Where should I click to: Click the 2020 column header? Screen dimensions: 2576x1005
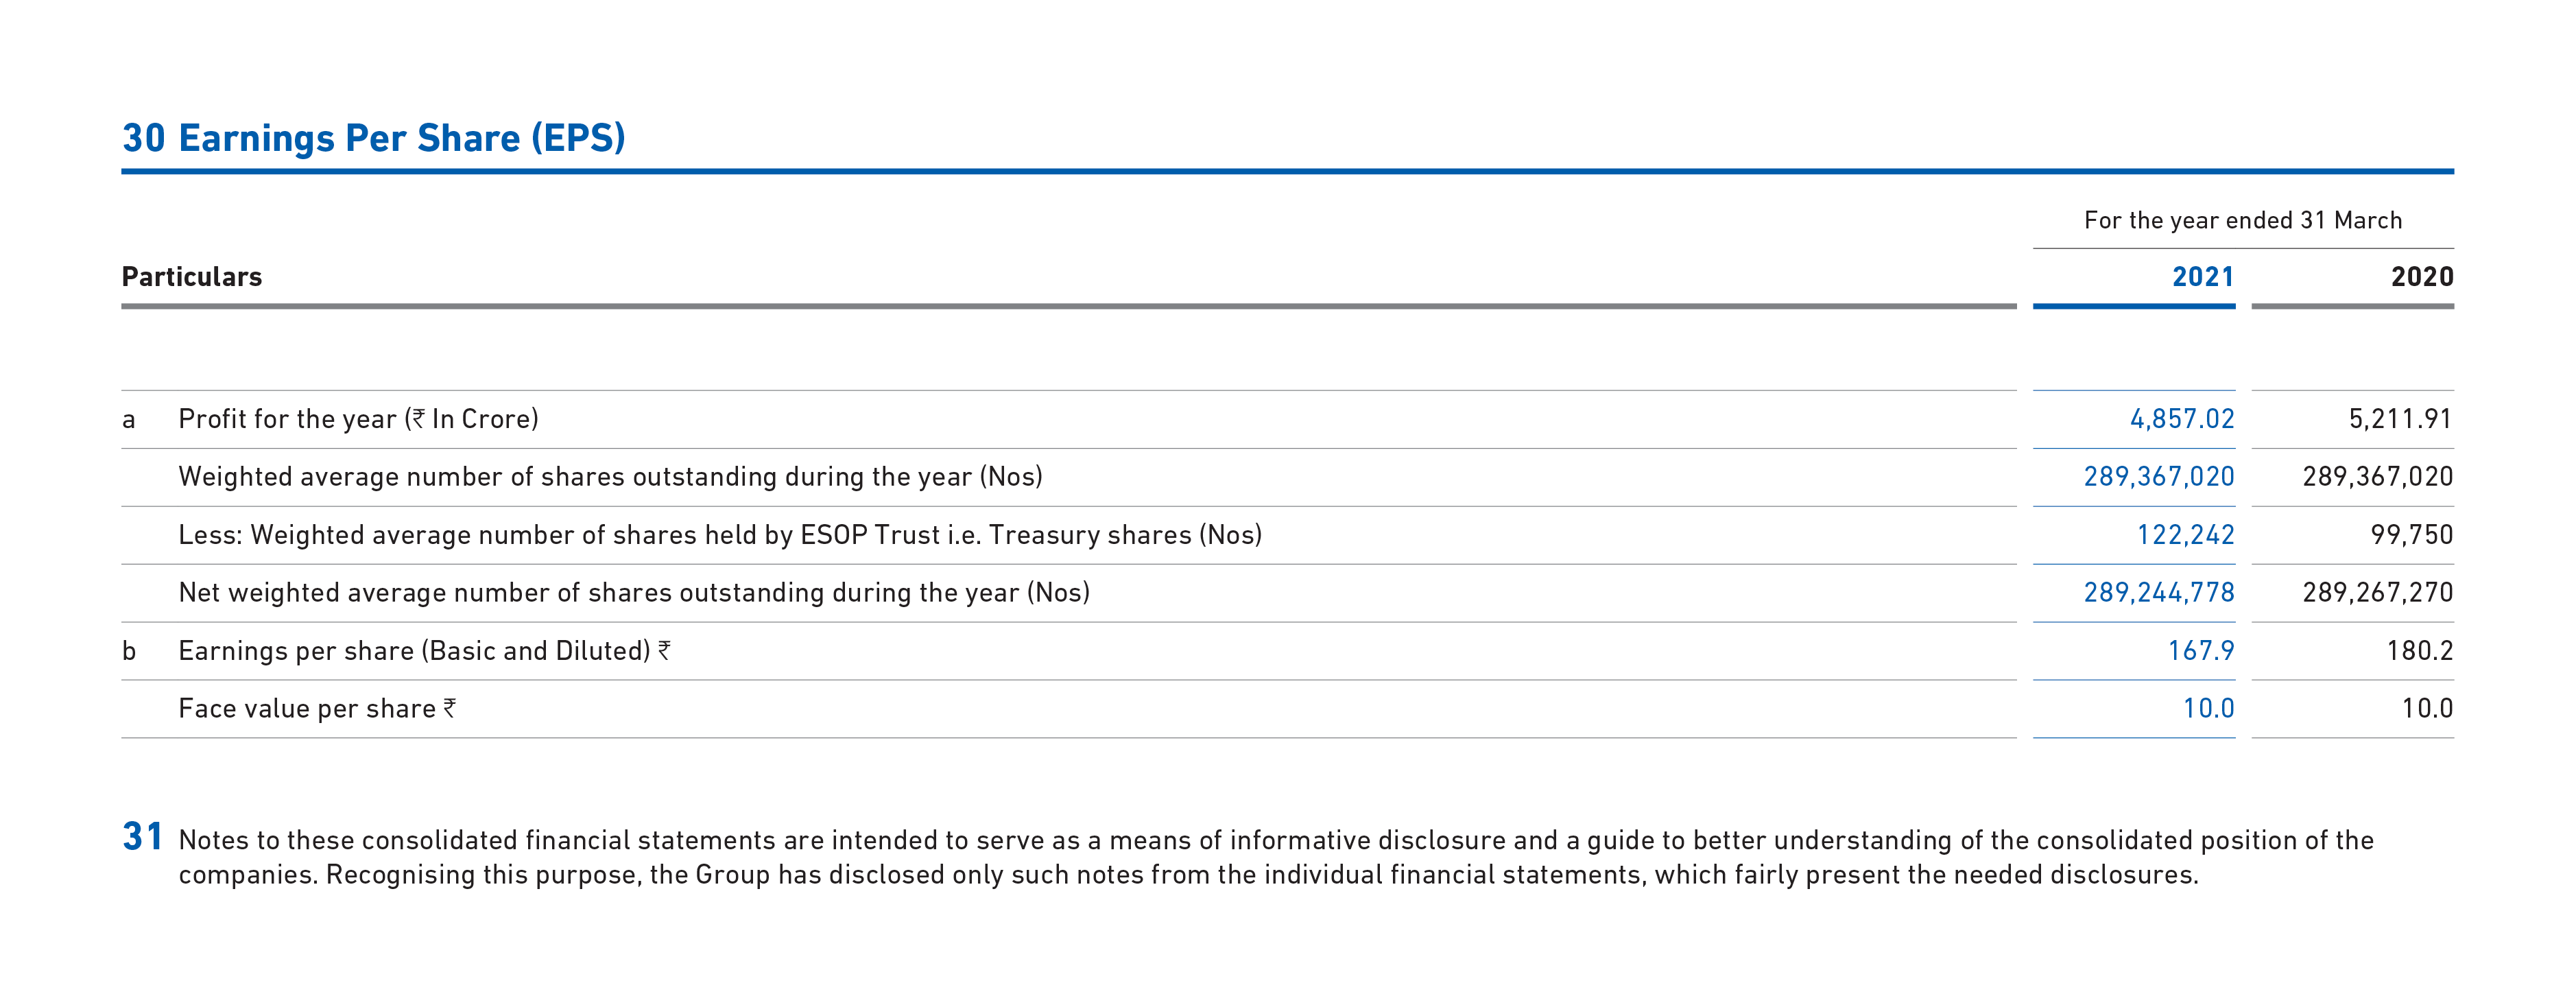point(2421,277)
